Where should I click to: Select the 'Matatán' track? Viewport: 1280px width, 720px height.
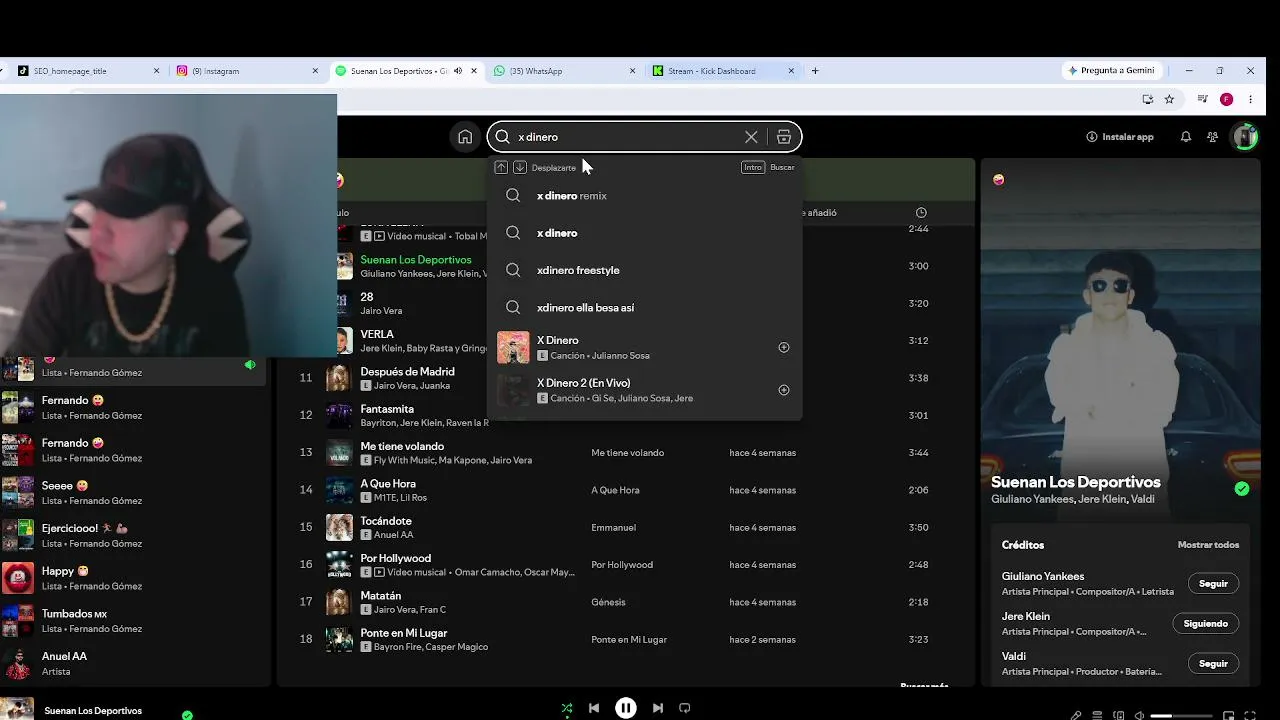(x=381, y=596)
